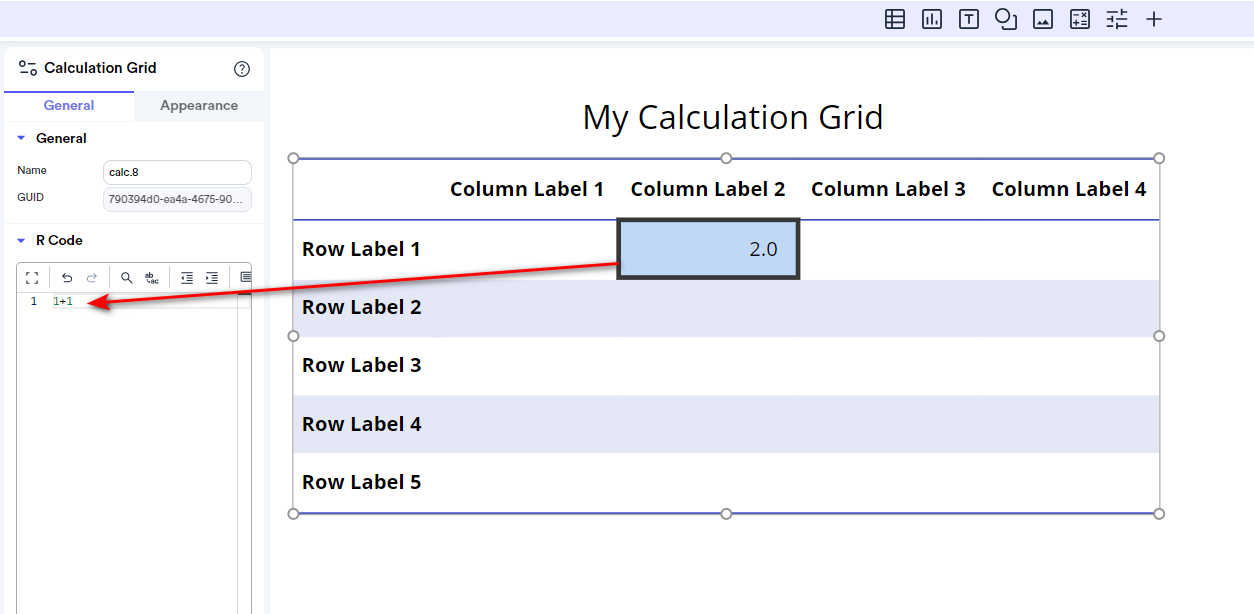Increase indent of the code line
The image size is (1254, 614).
pyautogui.click(x=211, y=277)
